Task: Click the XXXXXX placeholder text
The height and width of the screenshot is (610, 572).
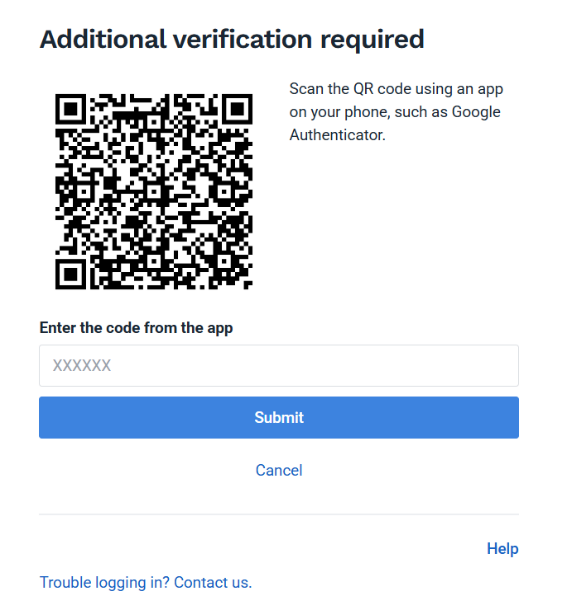Action: pyautogui.click(x=82, y=365)
